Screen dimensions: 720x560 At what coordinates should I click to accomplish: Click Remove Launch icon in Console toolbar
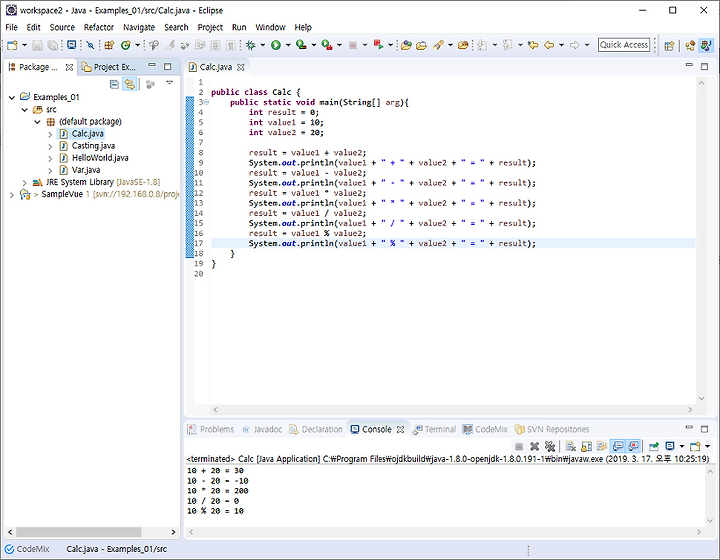[x=534, y=446]
